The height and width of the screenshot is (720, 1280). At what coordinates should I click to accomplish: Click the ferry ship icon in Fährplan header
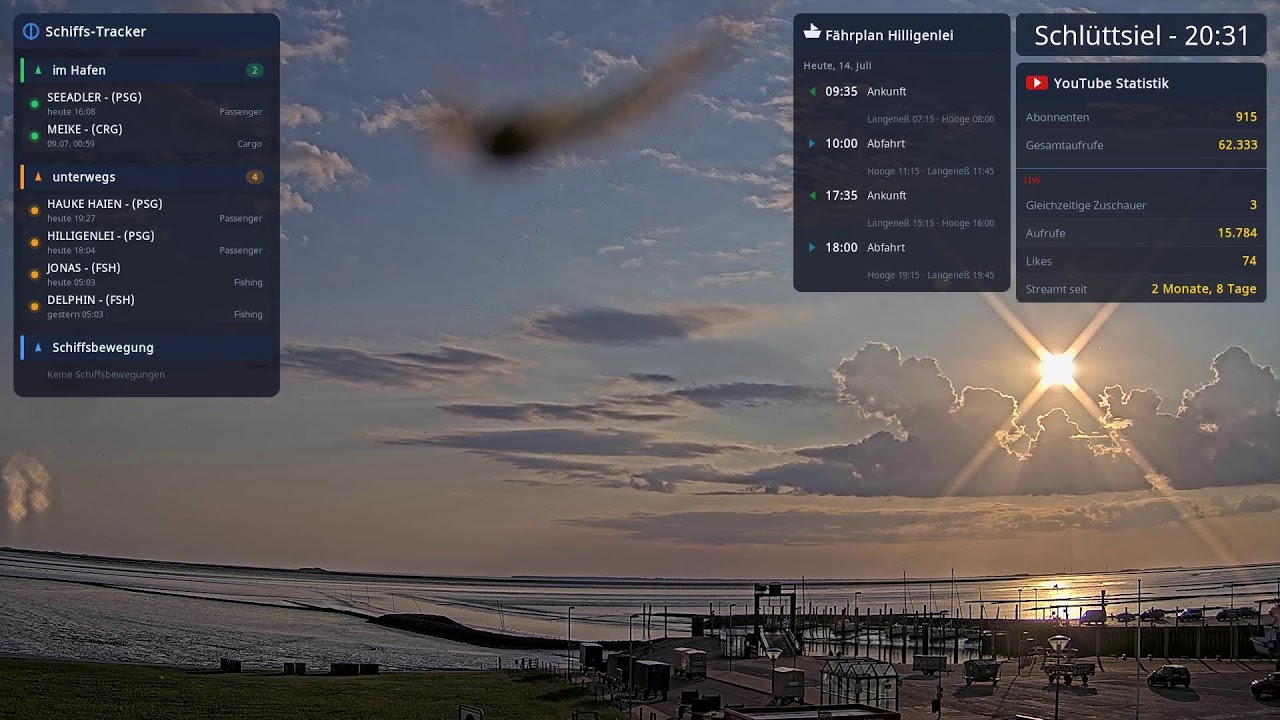pos(812,32)
